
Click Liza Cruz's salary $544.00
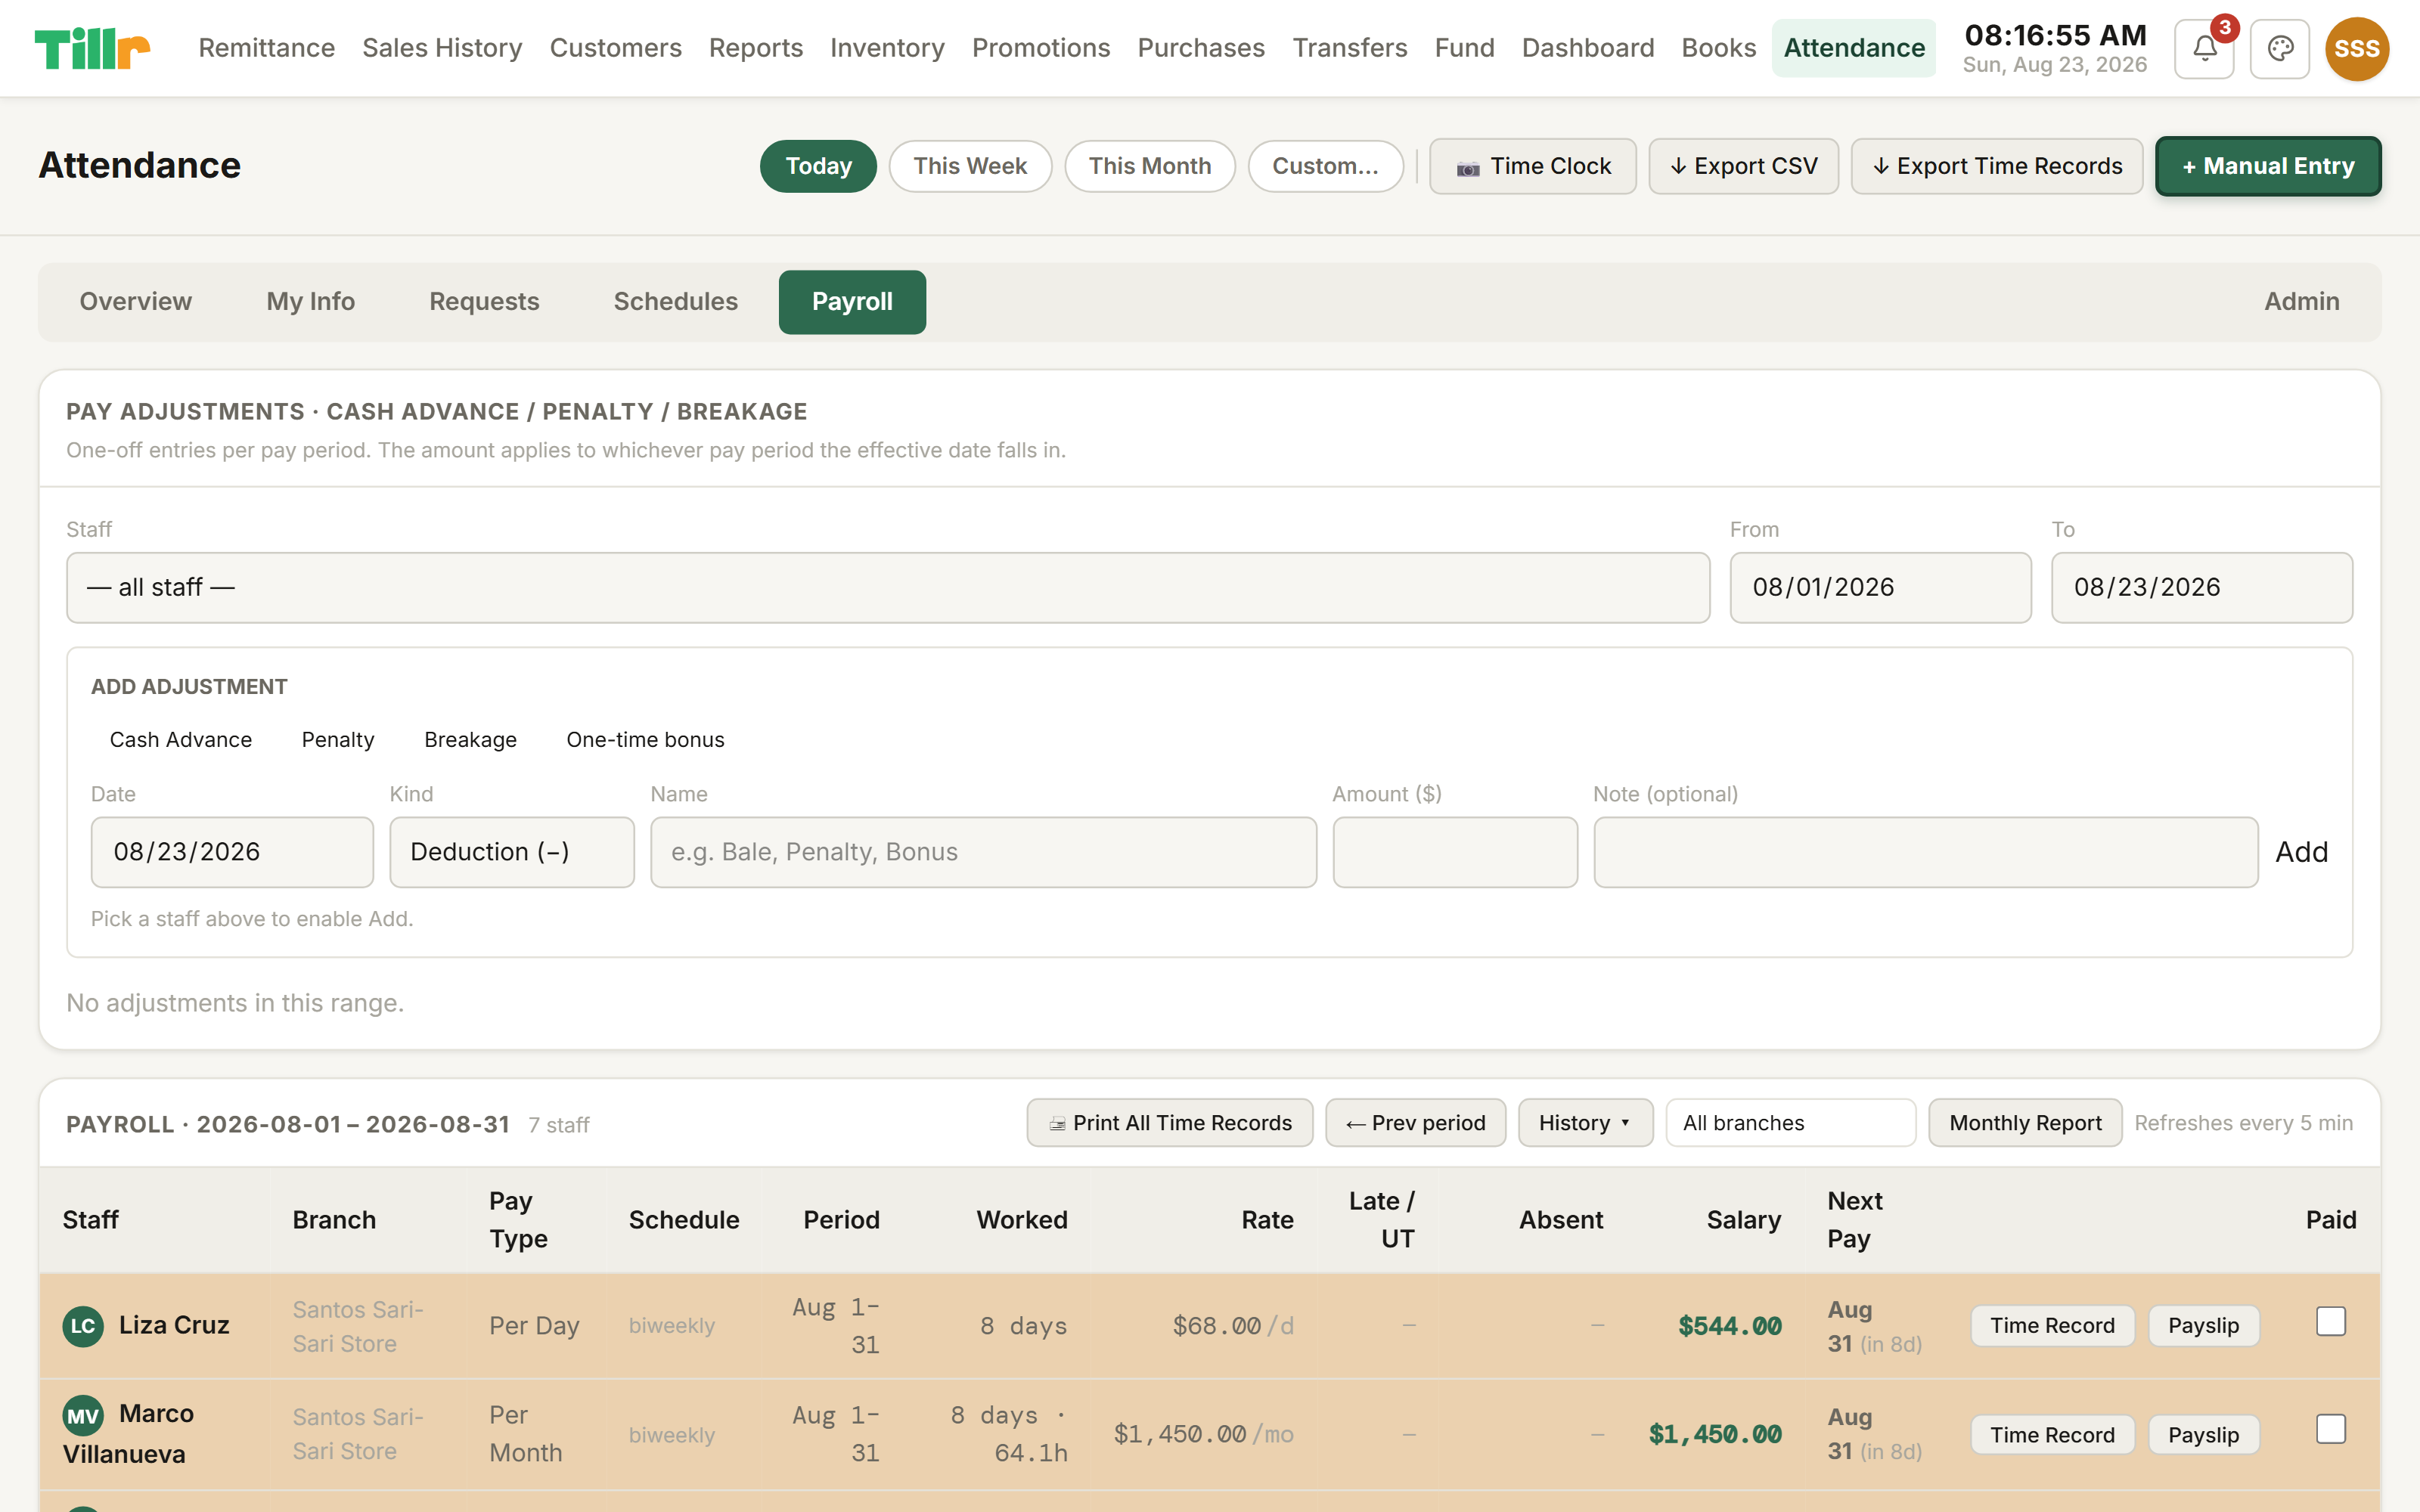coord(1729,1326)
